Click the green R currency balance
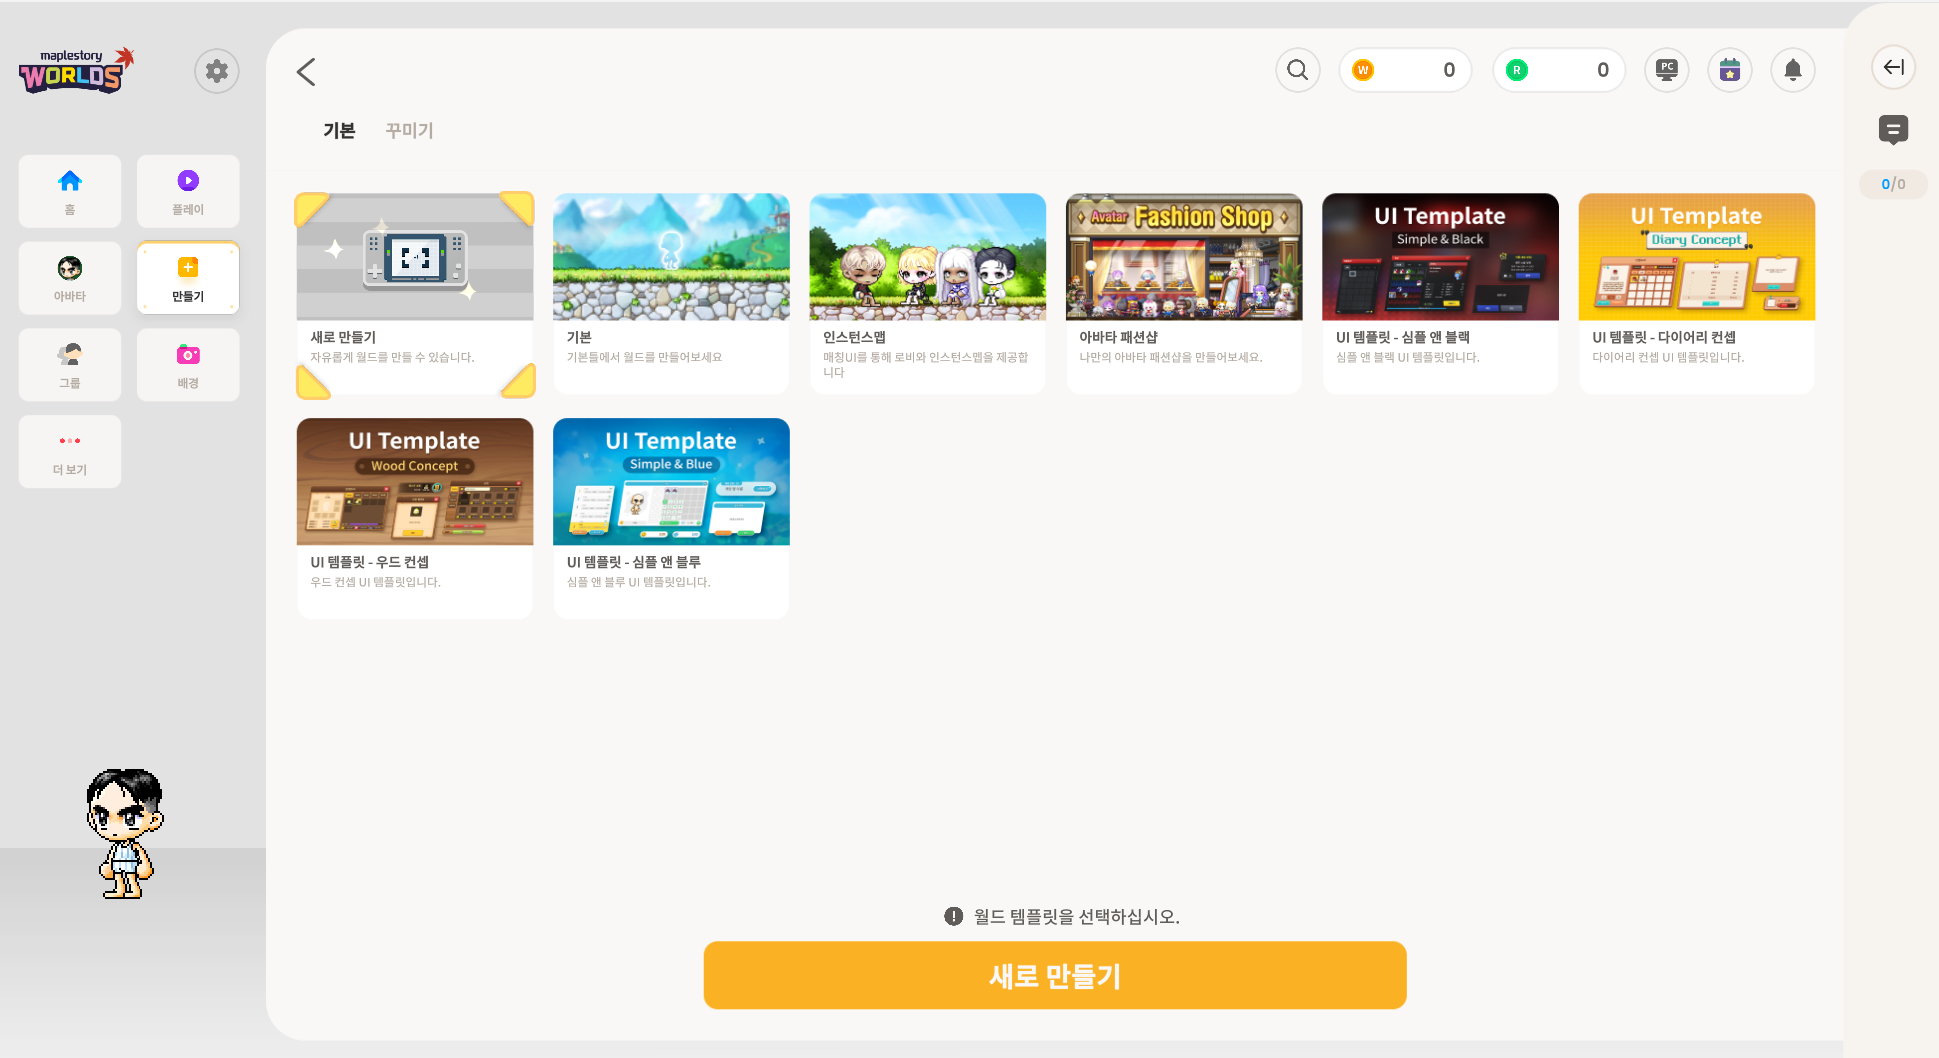 1559,70
